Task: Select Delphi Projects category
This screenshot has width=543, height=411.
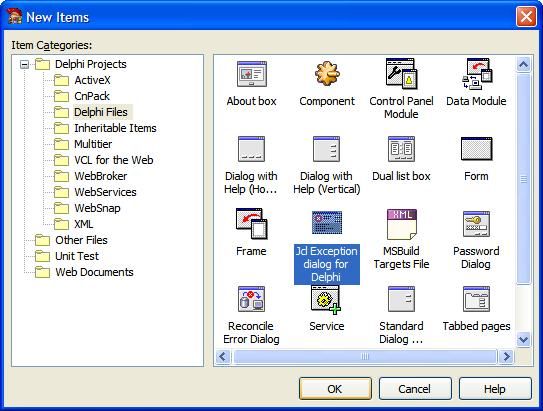Action: 91,64
